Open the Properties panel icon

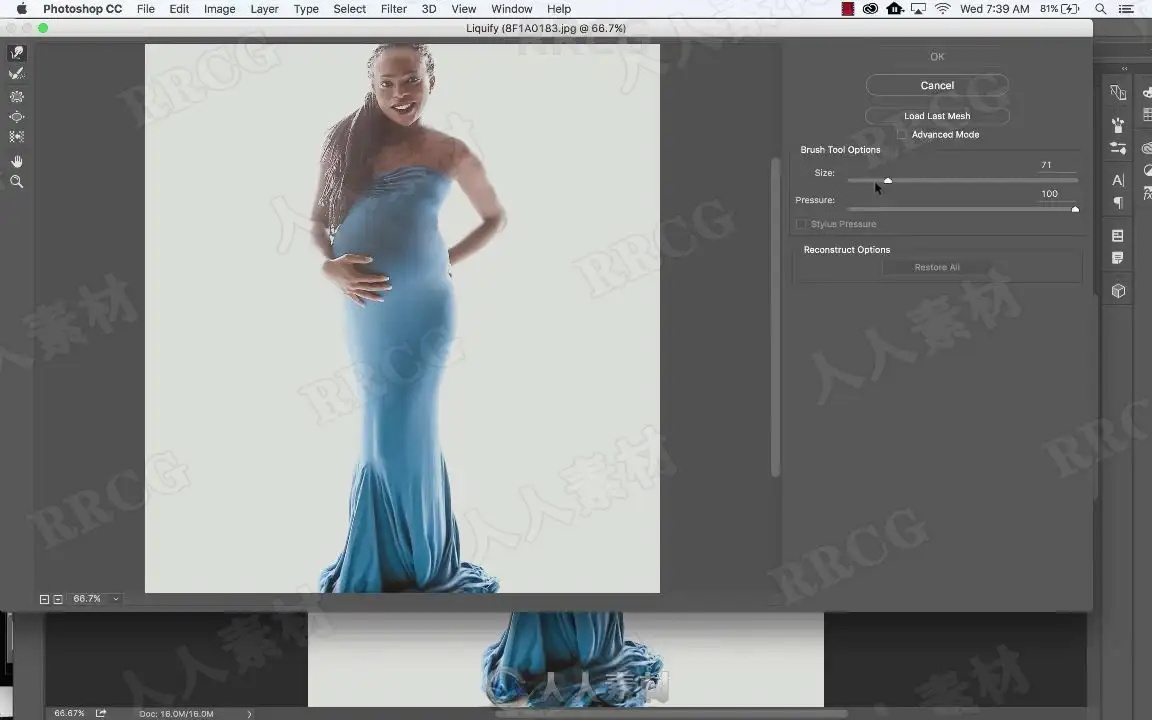[1118, 236]
